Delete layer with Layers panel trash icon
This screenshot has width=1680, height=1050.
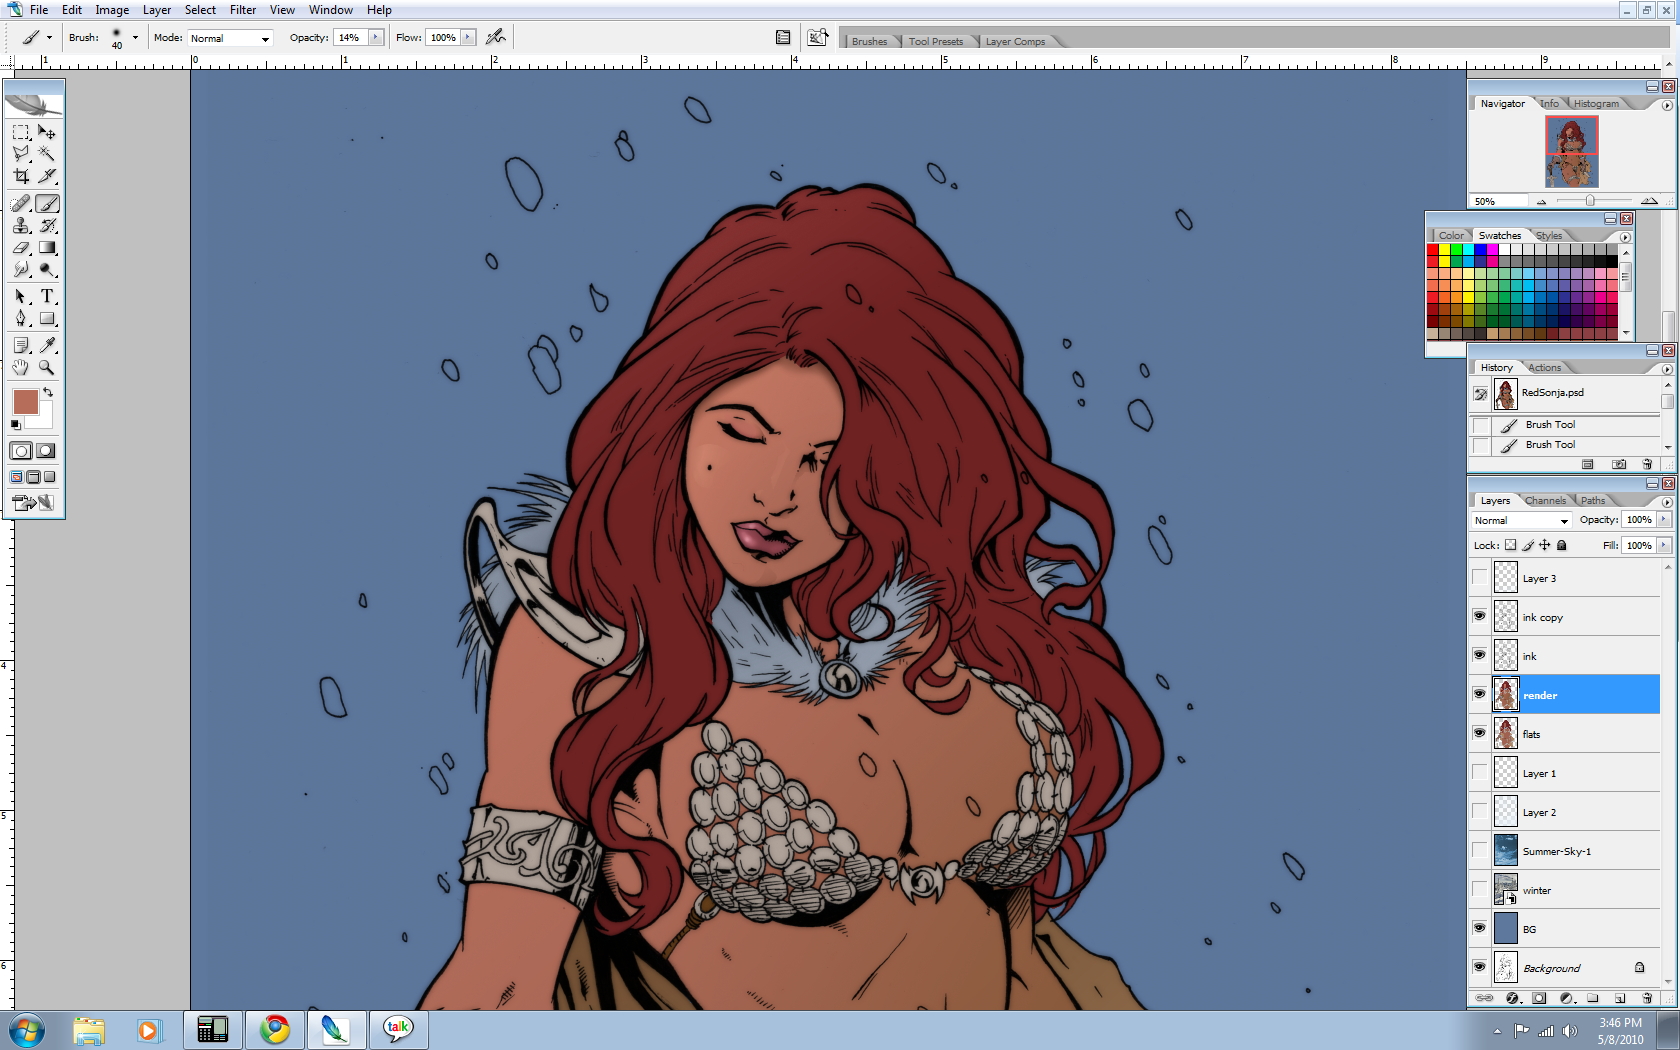tap(1647, 998)
